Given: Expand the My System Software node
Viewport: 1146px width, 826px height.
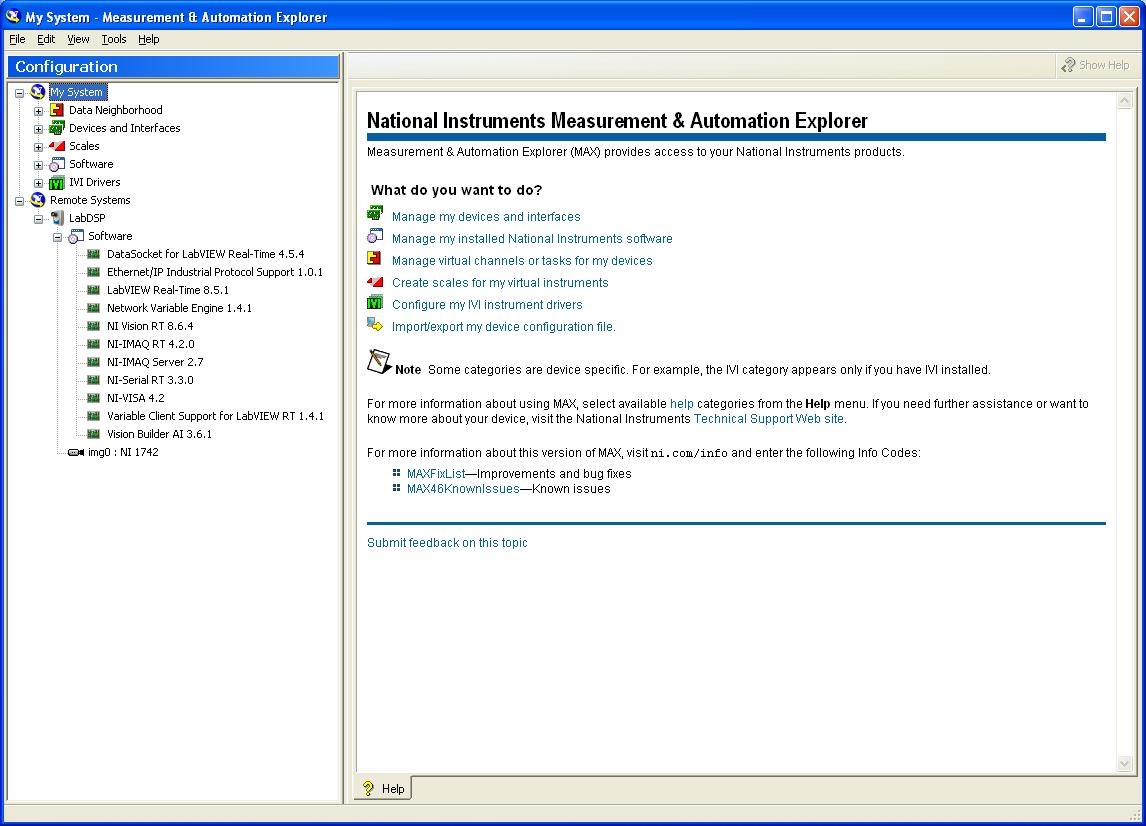Looking at the screenshot, I should click(39, 165).
